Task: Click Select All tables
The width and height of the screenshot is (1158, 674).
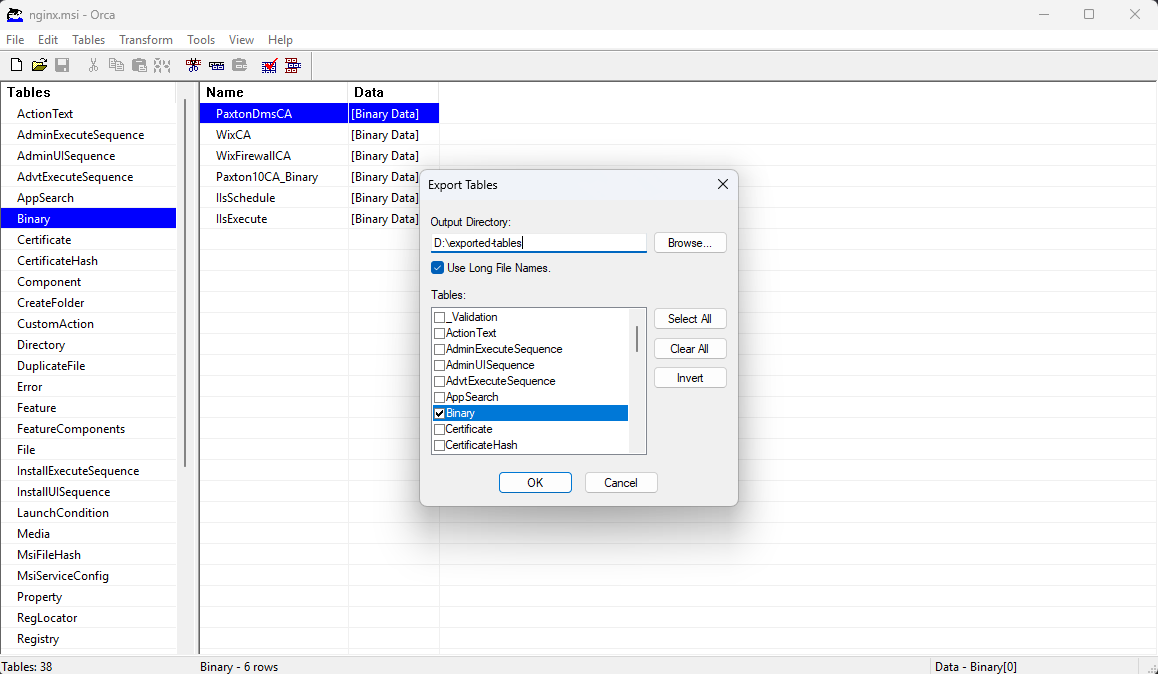Action: (x=689, y=318)
